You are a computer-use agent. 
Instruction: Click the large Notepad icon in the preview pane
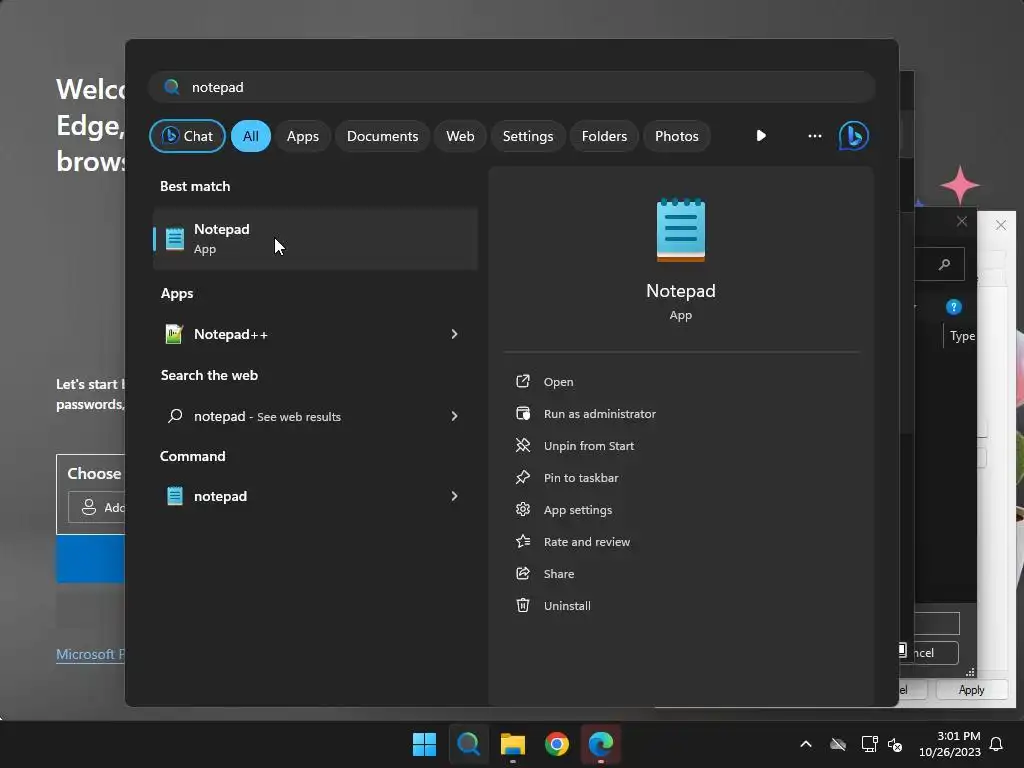pyautogui.click(x=680, y=230)
